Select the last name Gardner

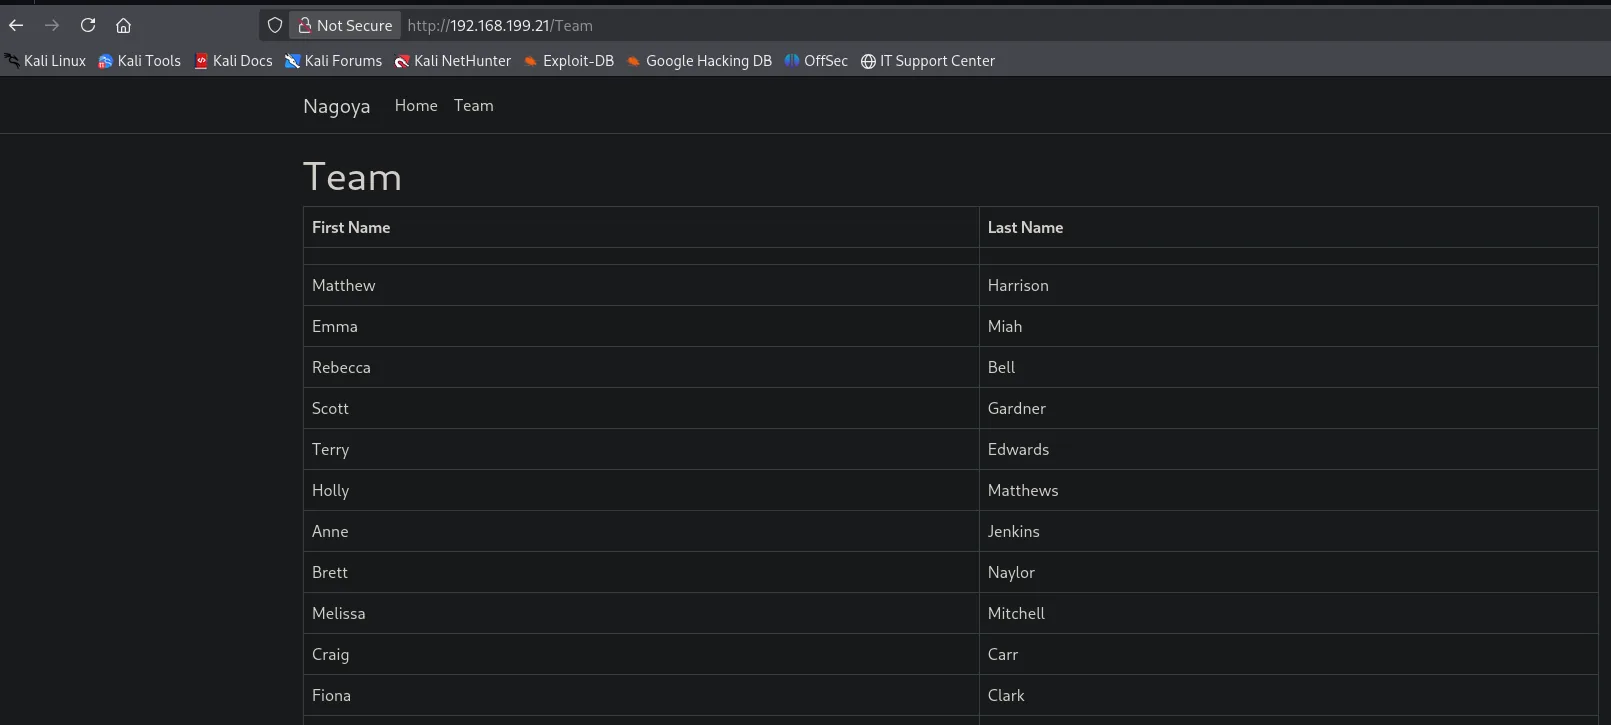pyautogui.click(x=1017, y=408)
